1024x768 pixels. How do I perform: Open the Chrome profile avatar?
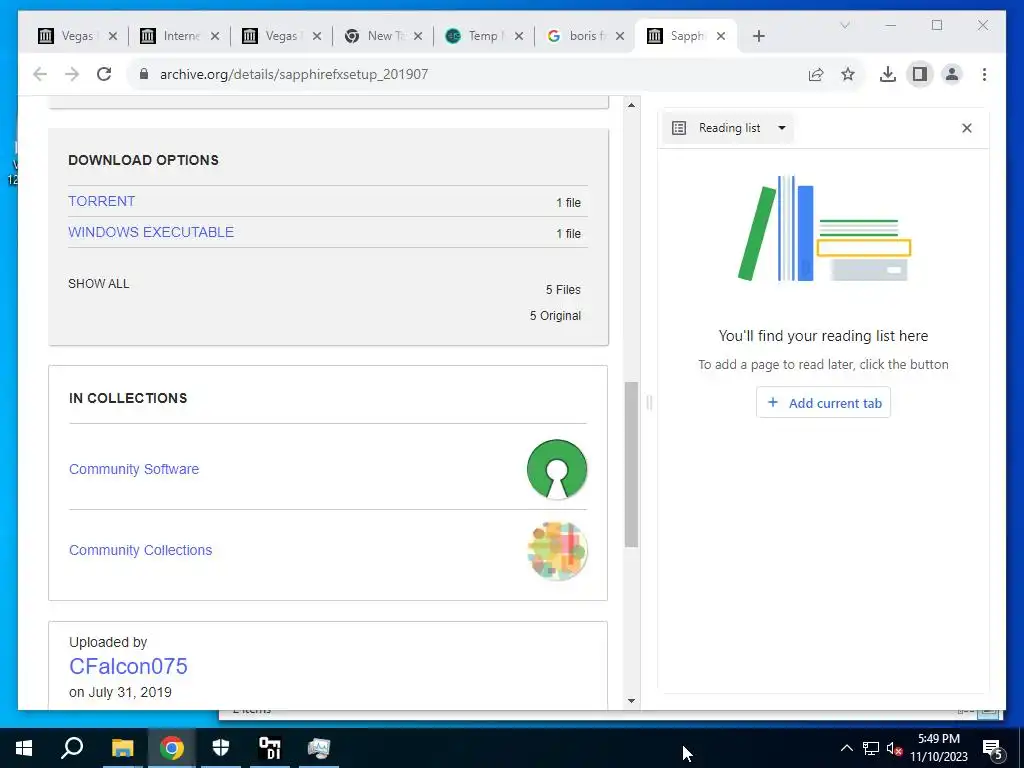click(x=952, y=74)
